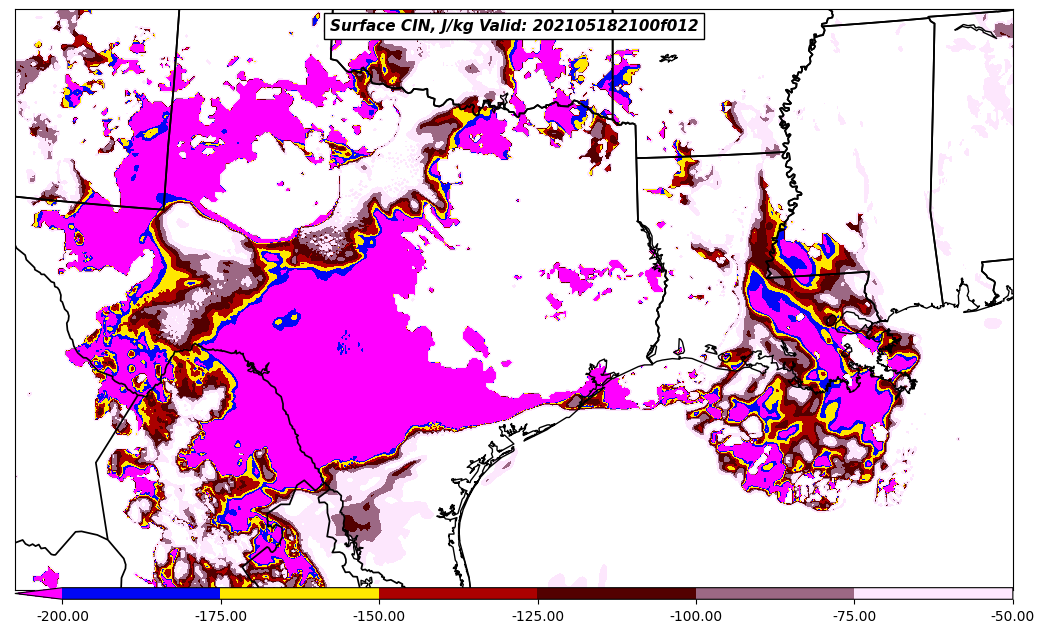Click the -75.00 colorbar tick label
This screenshot has width=1044, height=633.
coord(854,616)
